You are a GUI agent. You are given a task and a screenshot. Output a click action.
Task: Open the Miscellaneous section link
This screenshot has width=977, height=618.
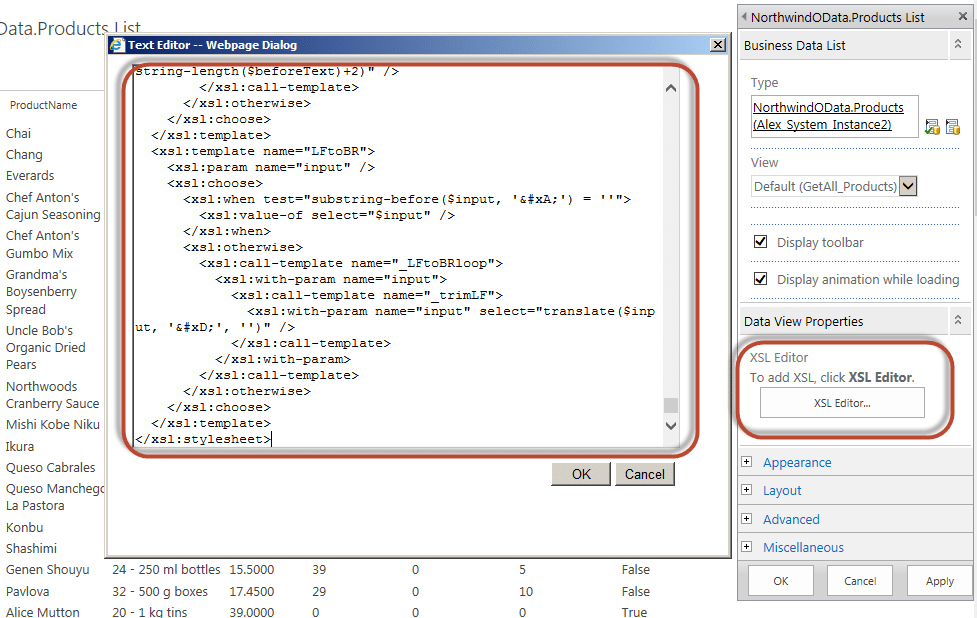pyautogui.click(x=803, y=547)
